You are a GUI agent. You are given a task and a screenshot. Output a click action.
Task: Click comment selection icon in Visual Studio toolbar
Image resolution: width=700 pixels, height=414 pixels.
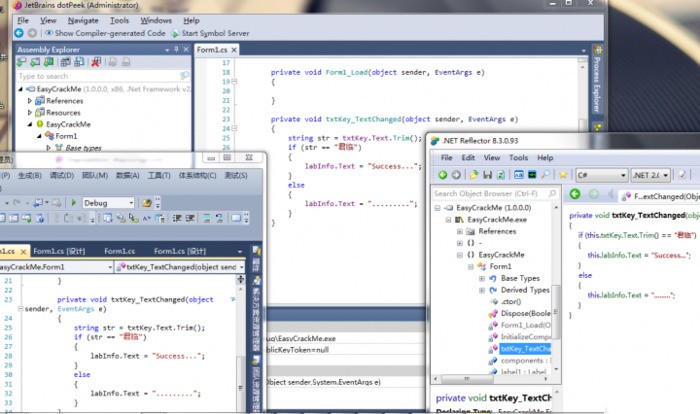click(x=207, y=218)
